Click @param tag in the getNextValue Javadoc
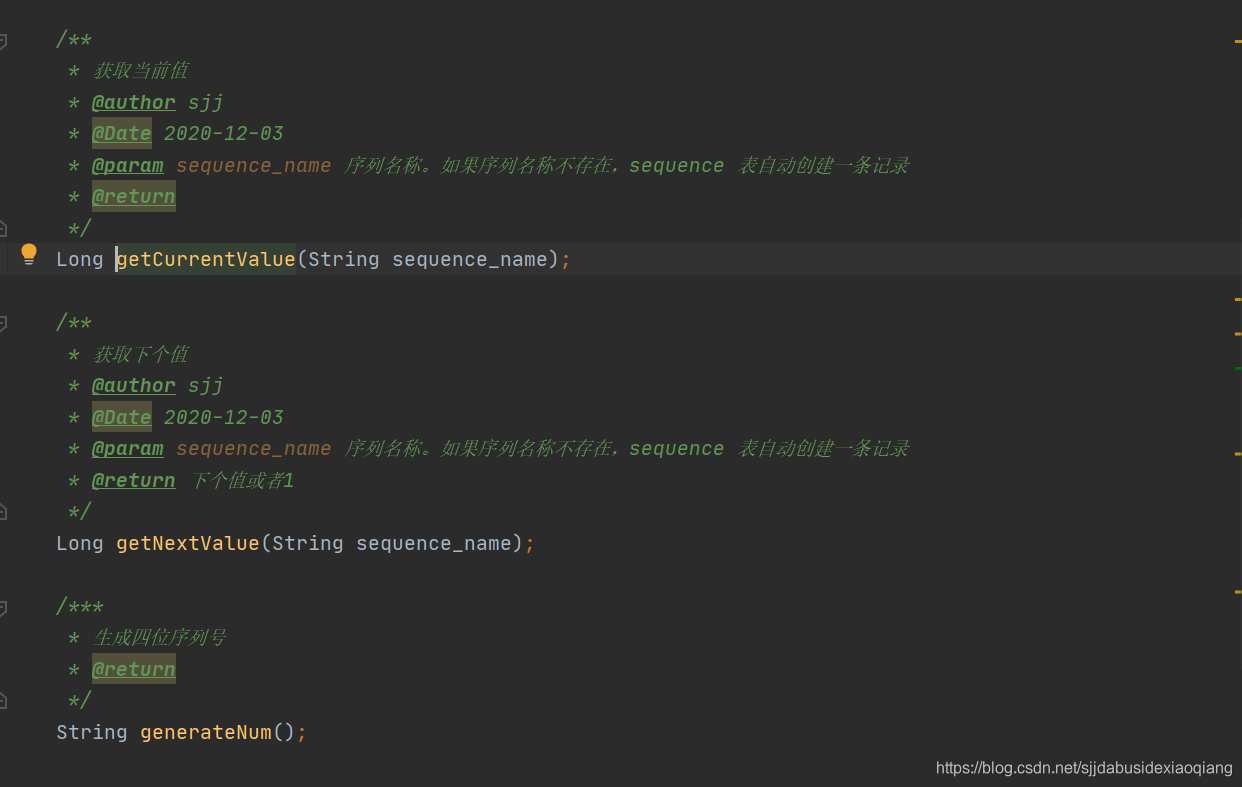Image resolution: width=1242 pixels, height=787 pixels. [128, 448]
